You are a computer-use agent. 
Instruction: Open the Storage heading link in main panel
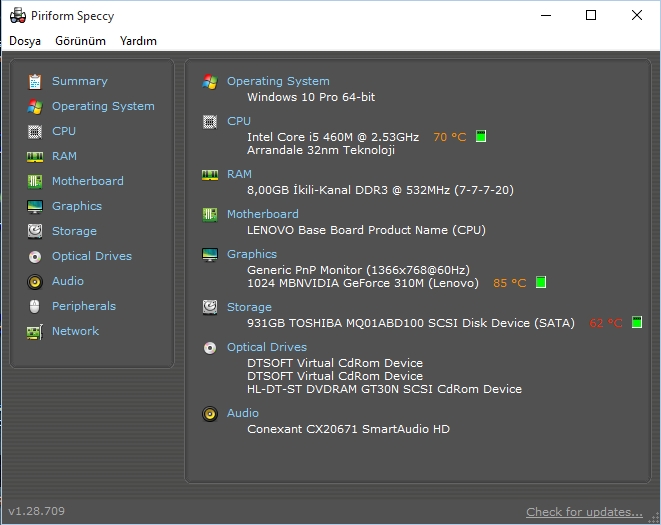[x=249, y=307]
